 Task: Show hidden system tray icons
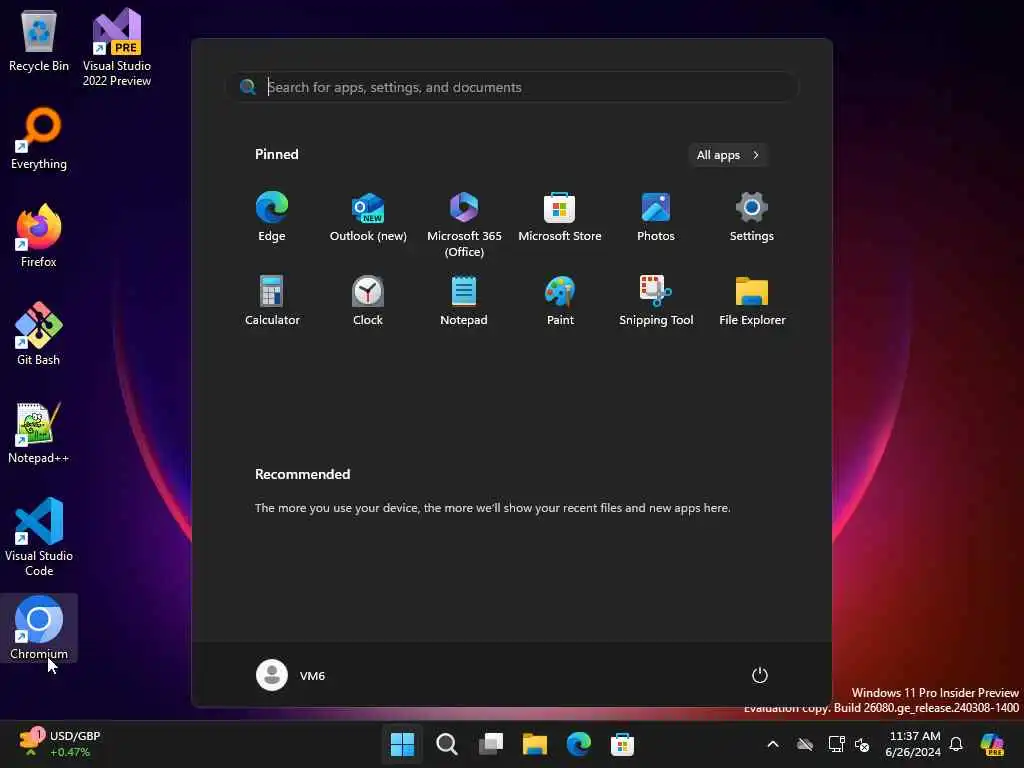coord(773,744)
